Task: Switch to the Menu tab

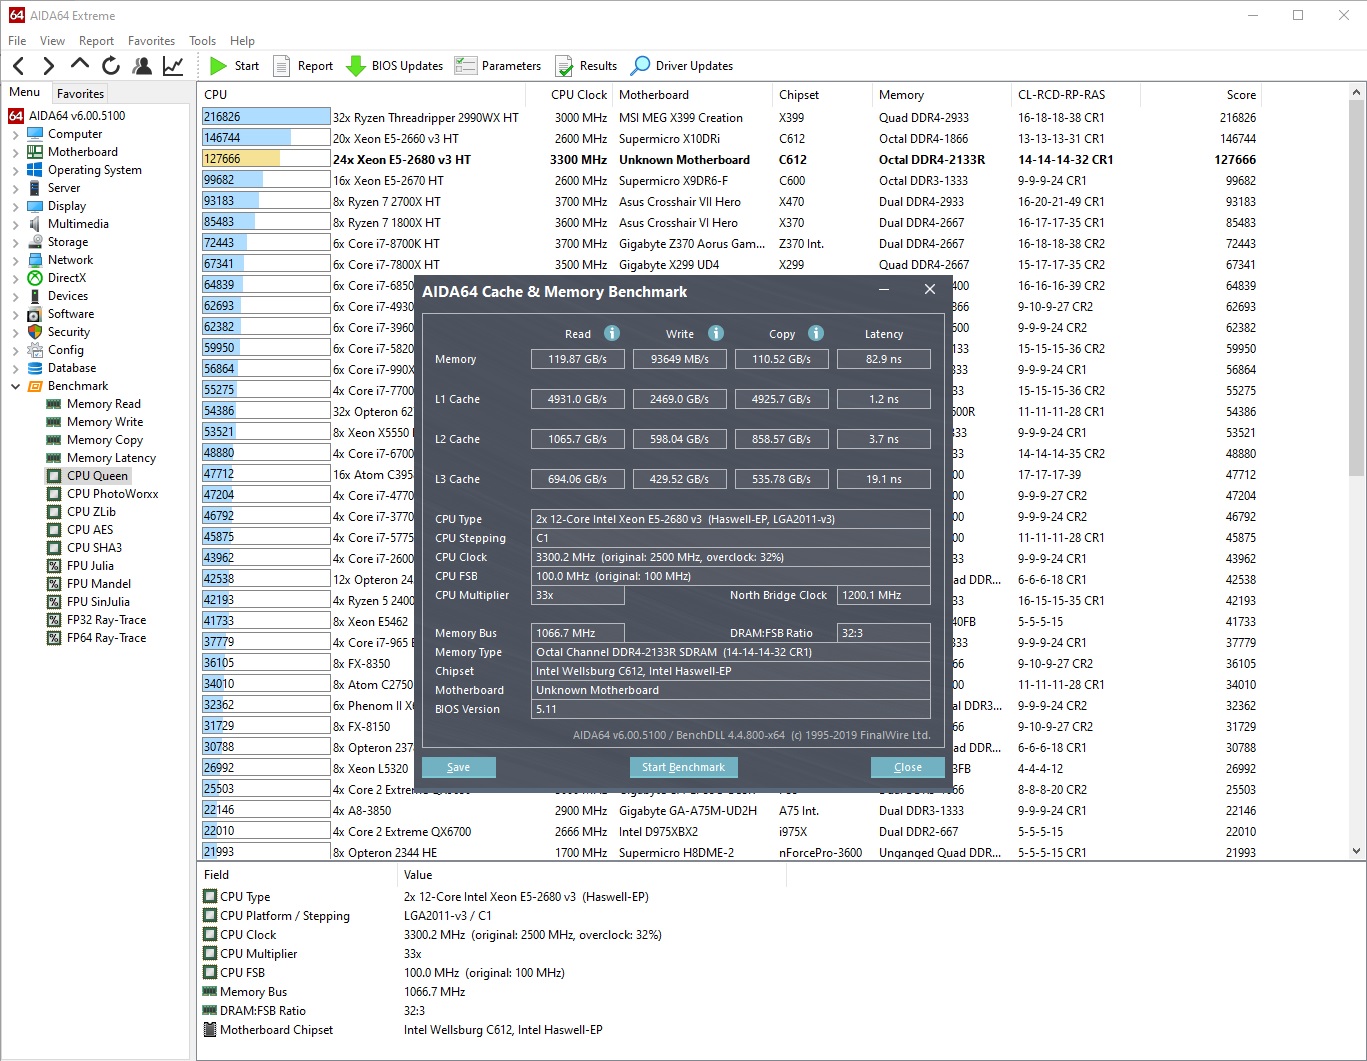Action: click(25, 92)
